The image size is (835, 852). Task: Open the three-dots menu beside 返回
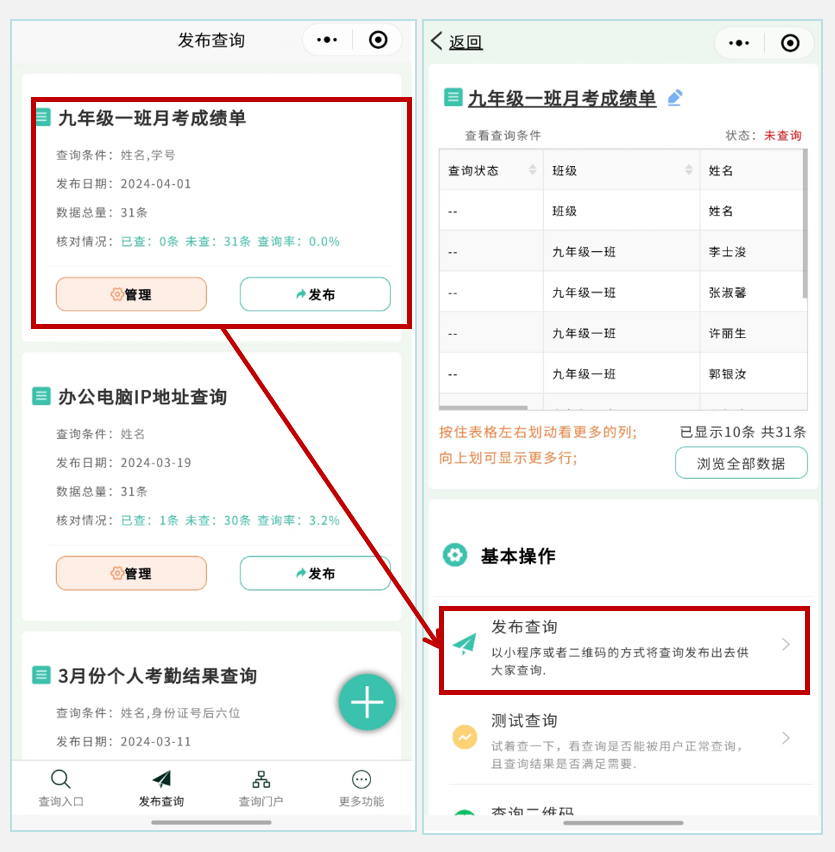[x=739, y=43]
